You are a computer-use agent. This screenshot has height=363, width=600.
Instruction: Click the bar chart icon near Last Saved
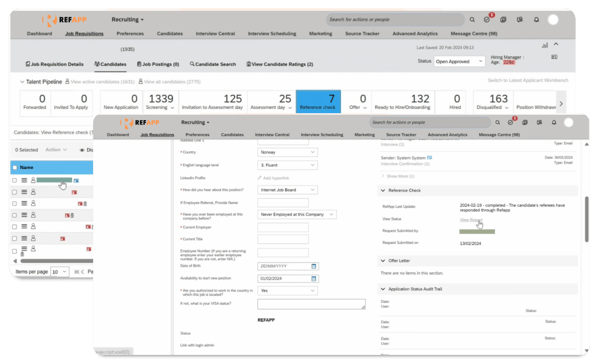[545, 45]
